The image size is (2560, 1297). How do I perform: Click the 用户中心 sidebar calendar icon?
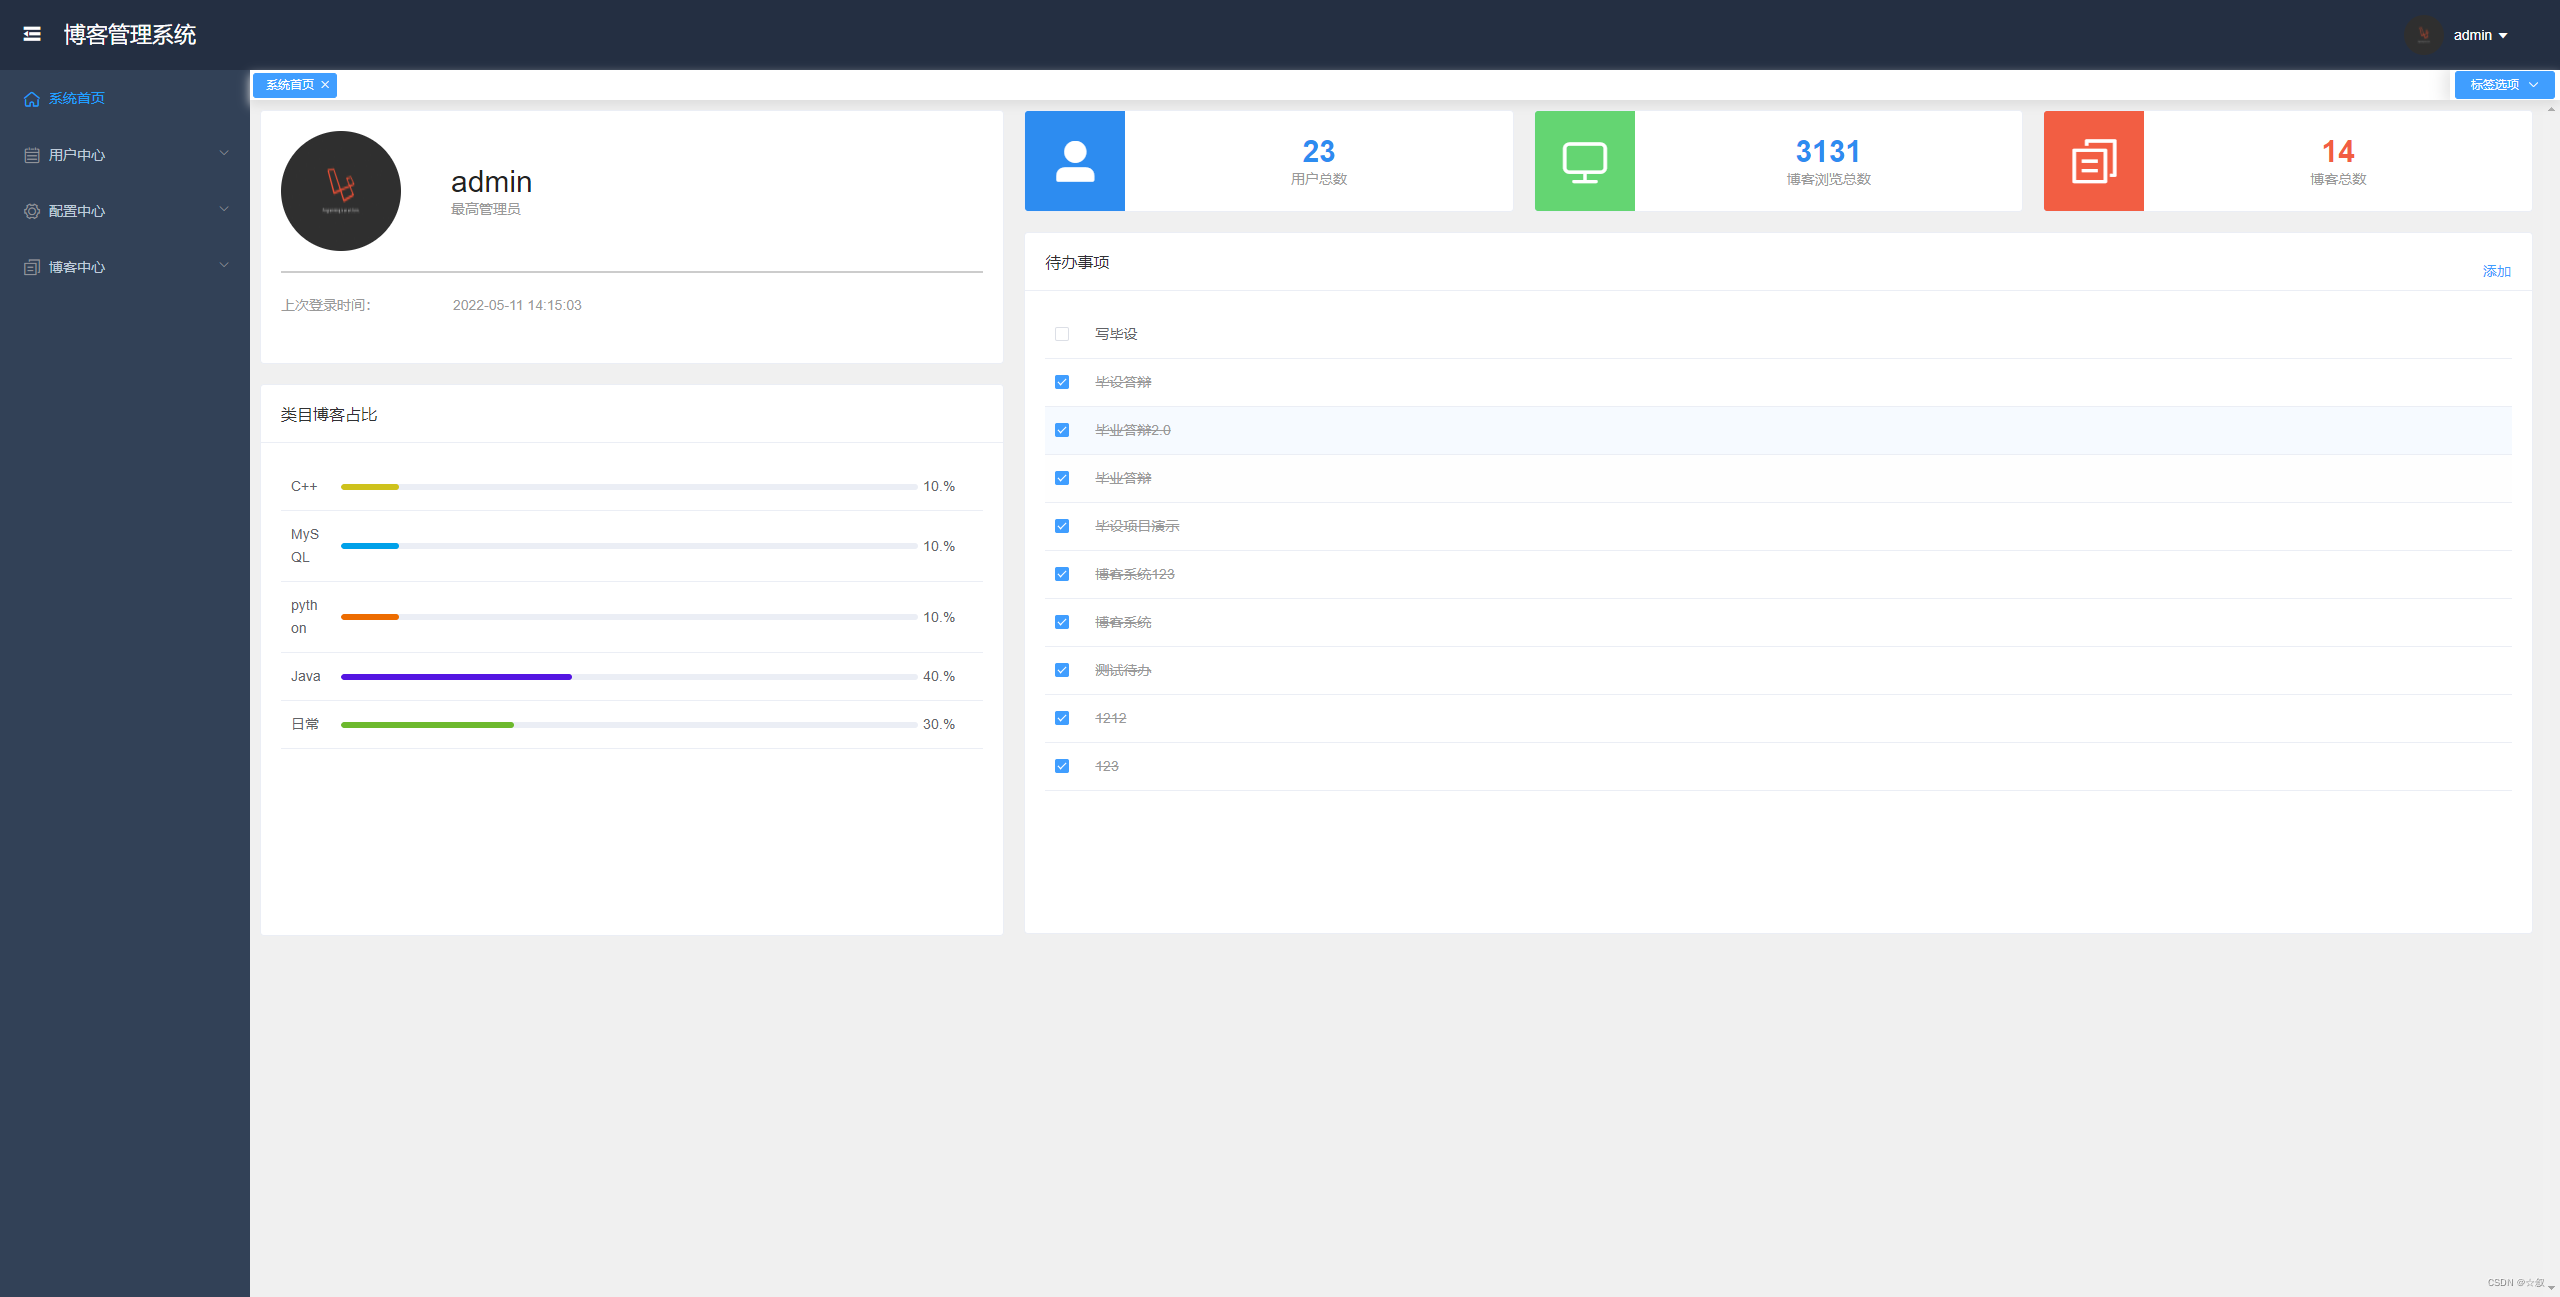coord(32,155)
